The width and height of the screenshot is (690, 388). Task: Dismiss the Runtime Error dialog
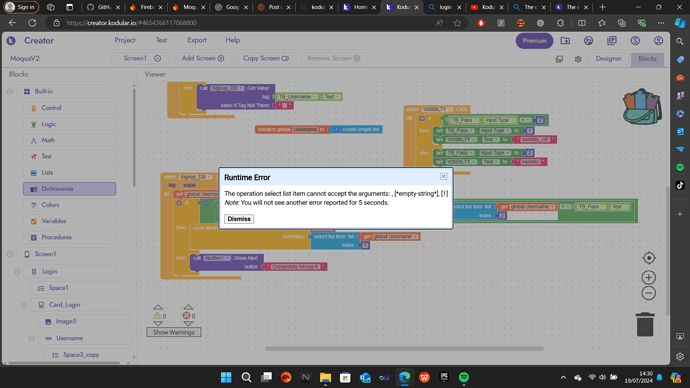[x=239, y=219]
